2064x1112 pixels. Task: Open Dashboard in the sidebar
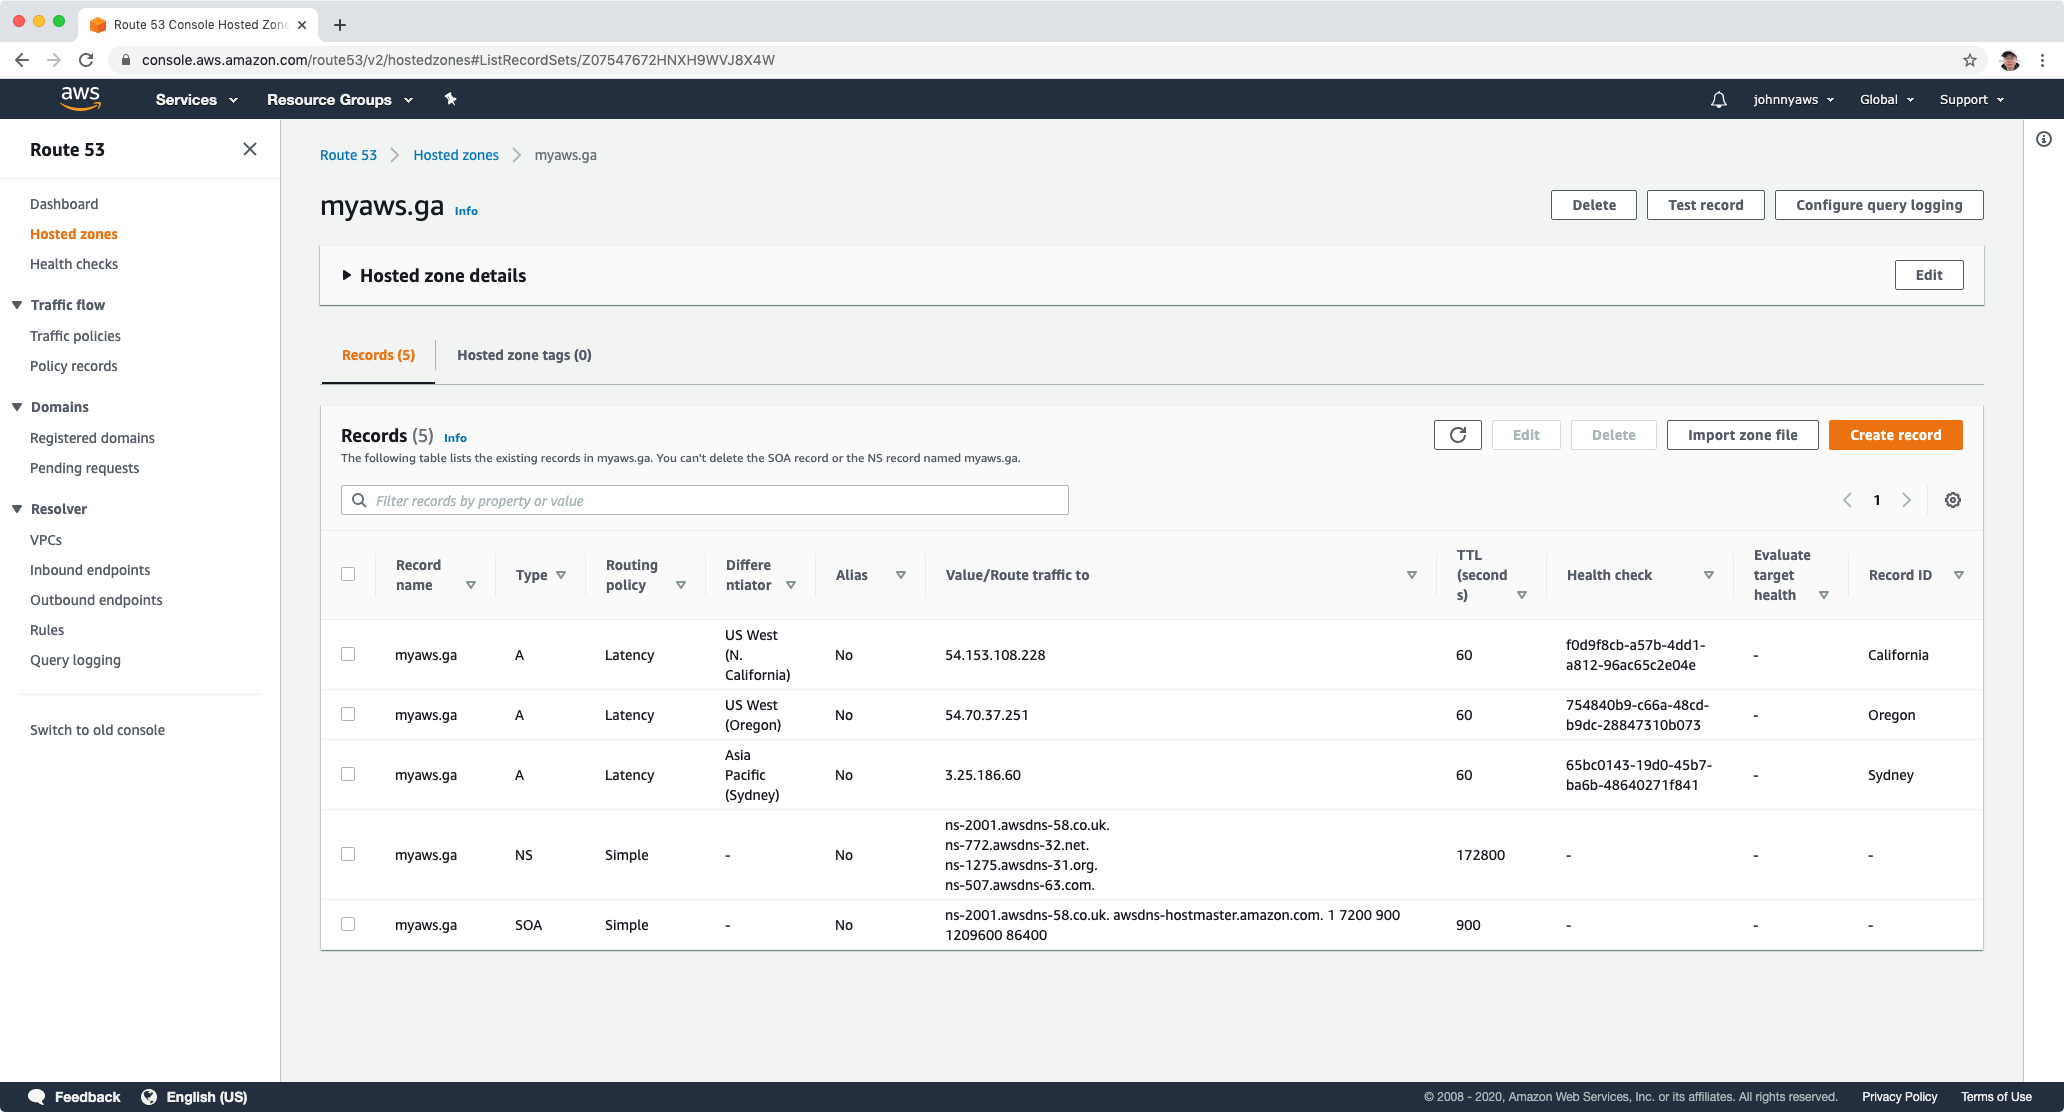(x=64, y=204)
